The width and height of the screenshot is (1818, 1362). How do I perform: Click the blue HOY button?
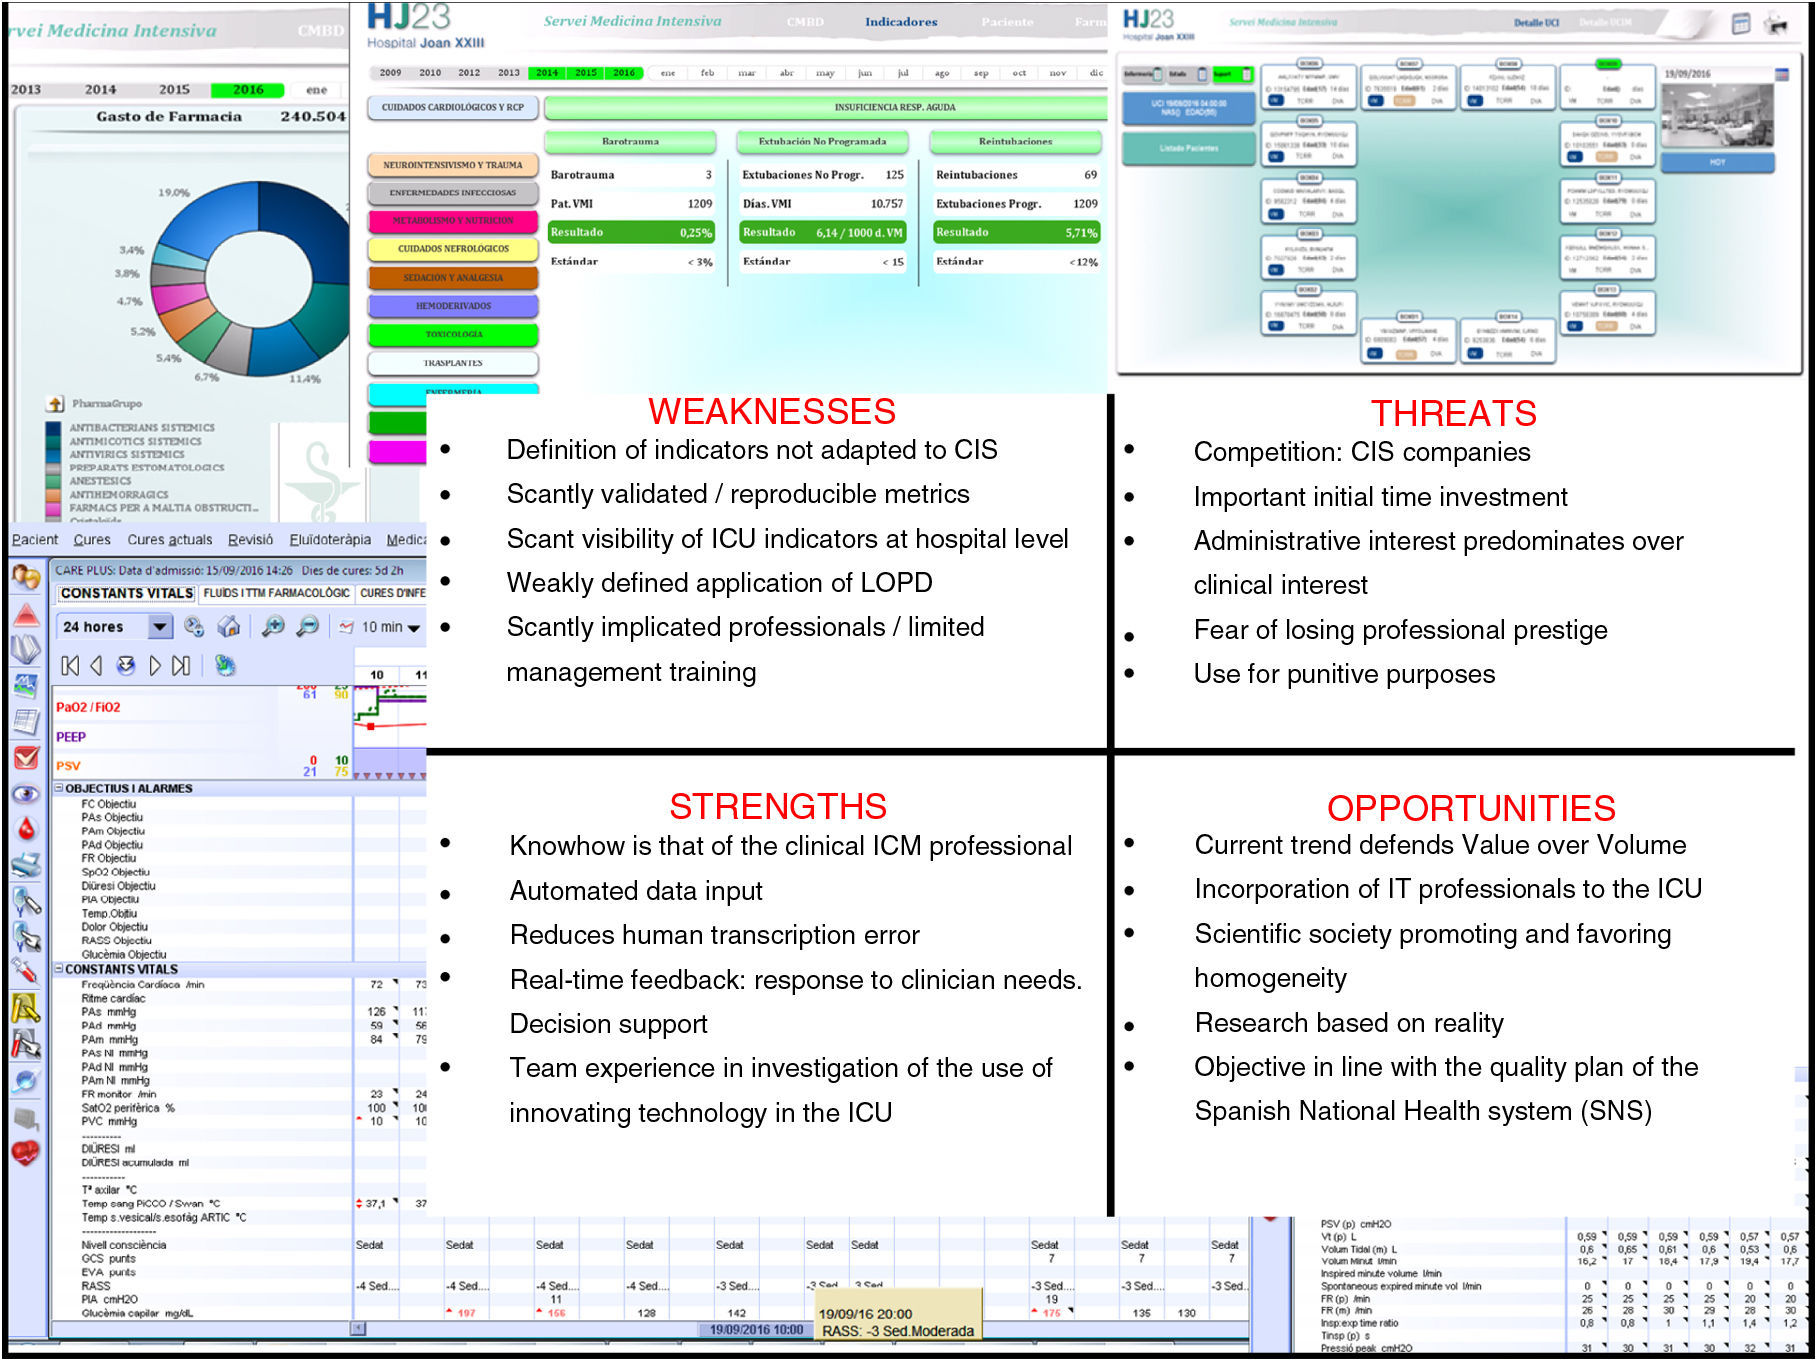1716,162
